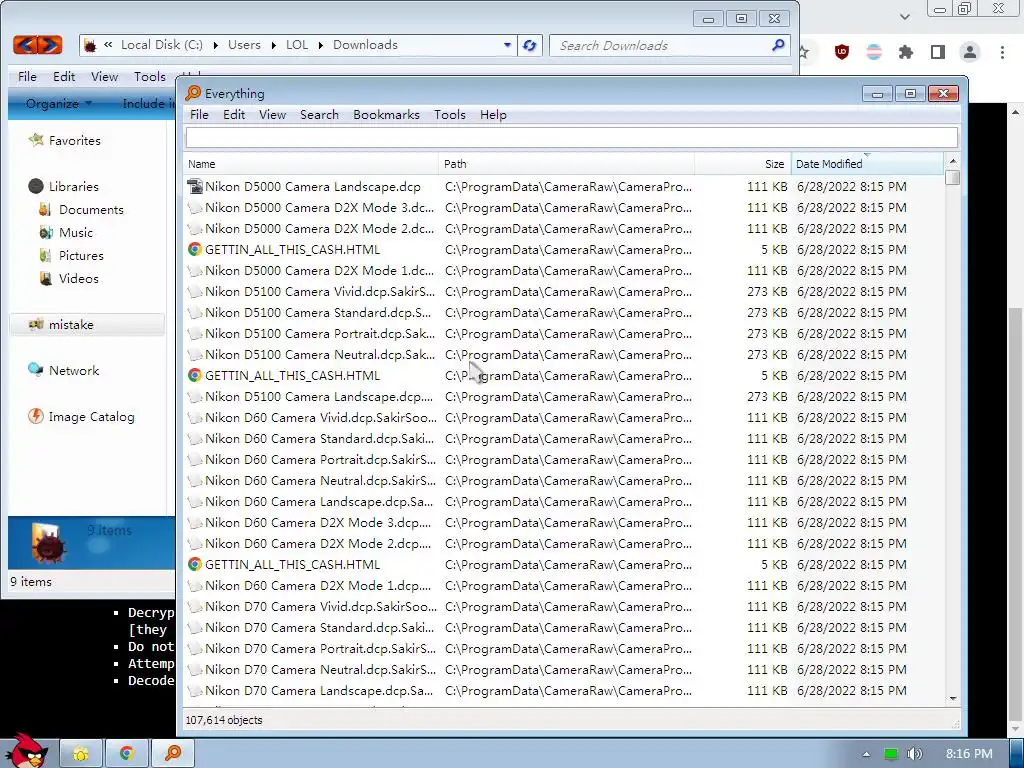Open Bookmarks menu in Everything

point(387,115)
